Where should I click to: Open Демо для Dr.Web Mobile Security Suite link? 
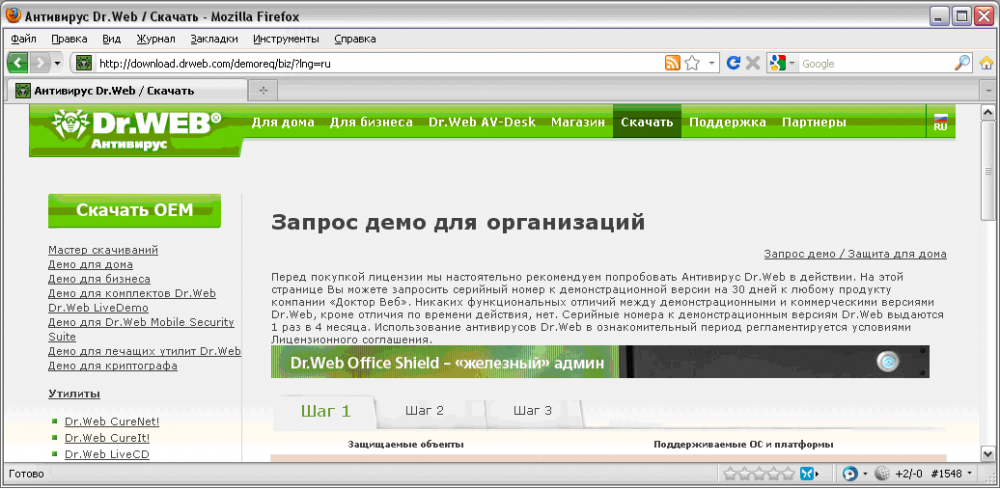(x=141, y=330)
